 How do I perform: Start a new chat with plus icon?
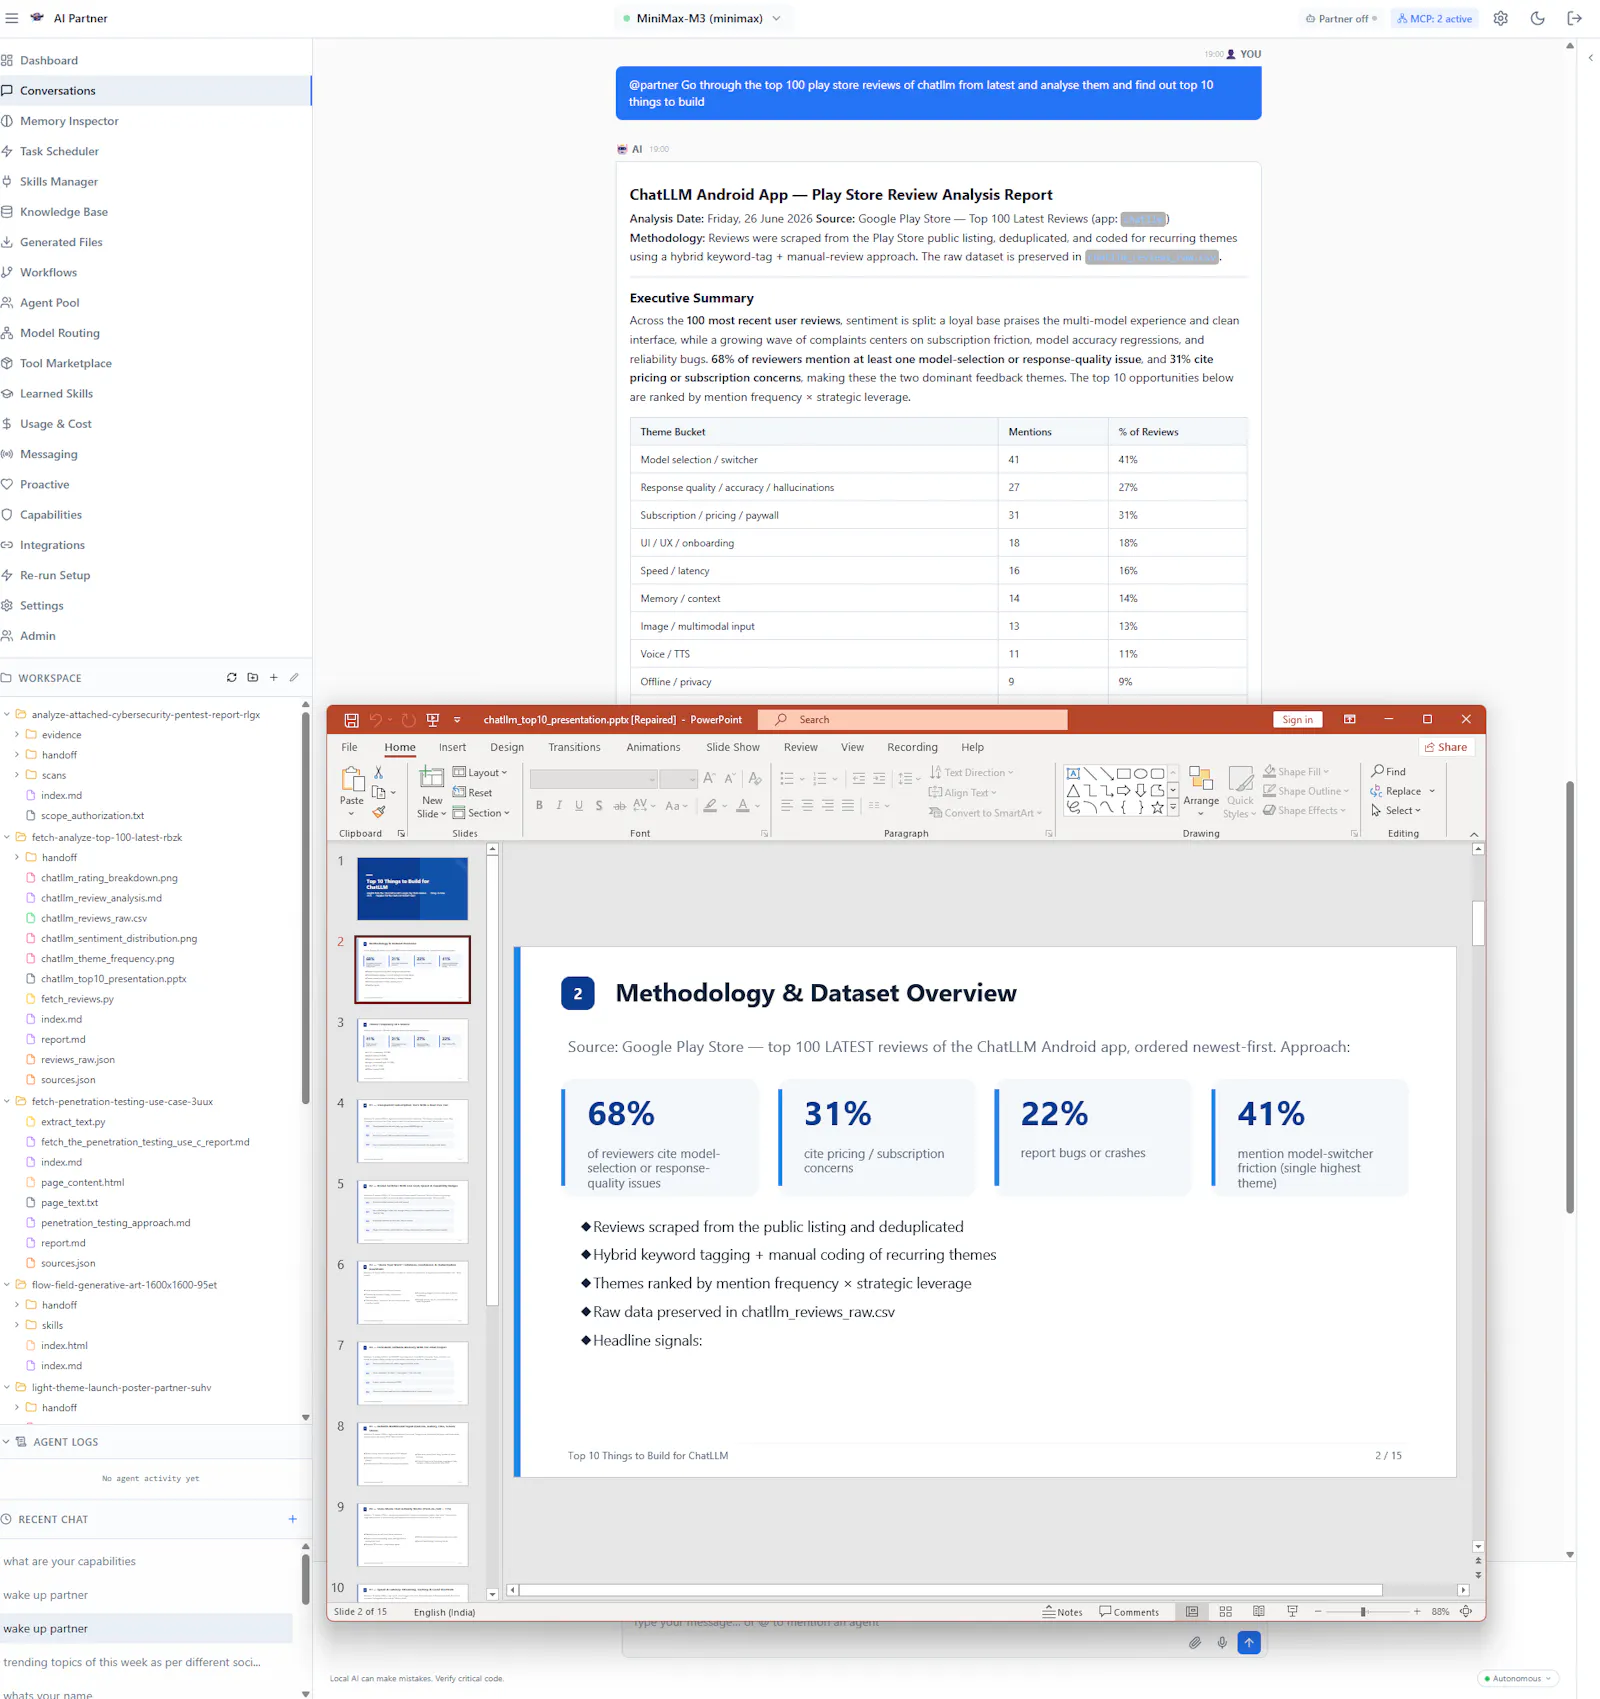(293, 1519)
